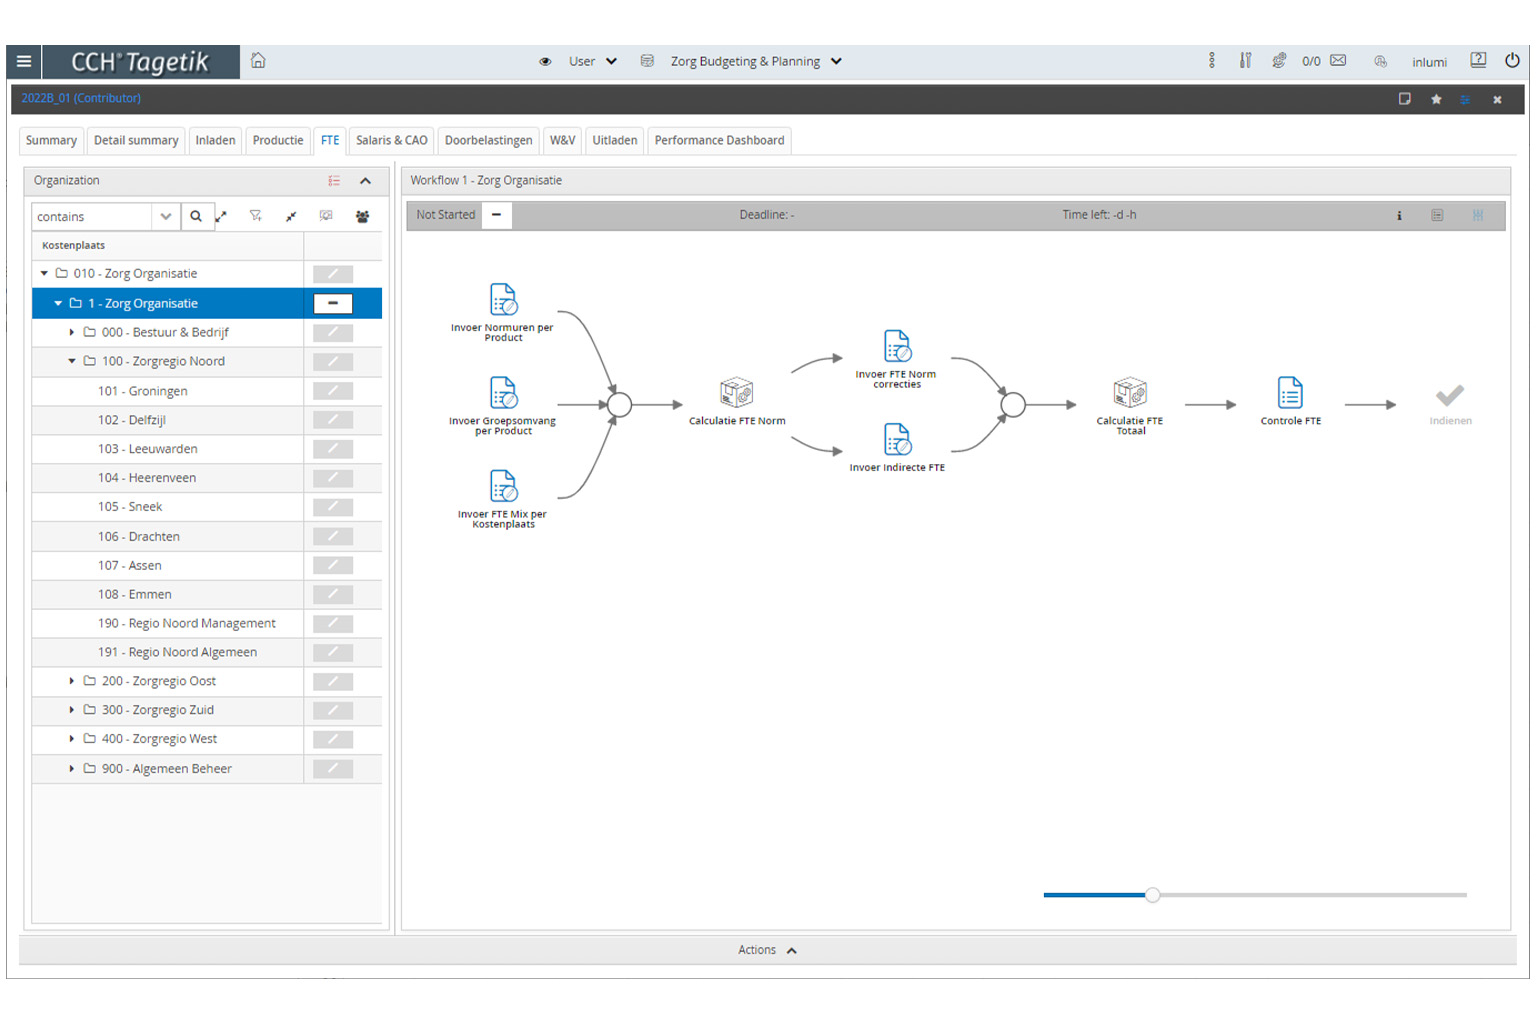Click the mail messages envelope icon
The width and height of the screenshot is (1536, 1024).
[1338, 61]
